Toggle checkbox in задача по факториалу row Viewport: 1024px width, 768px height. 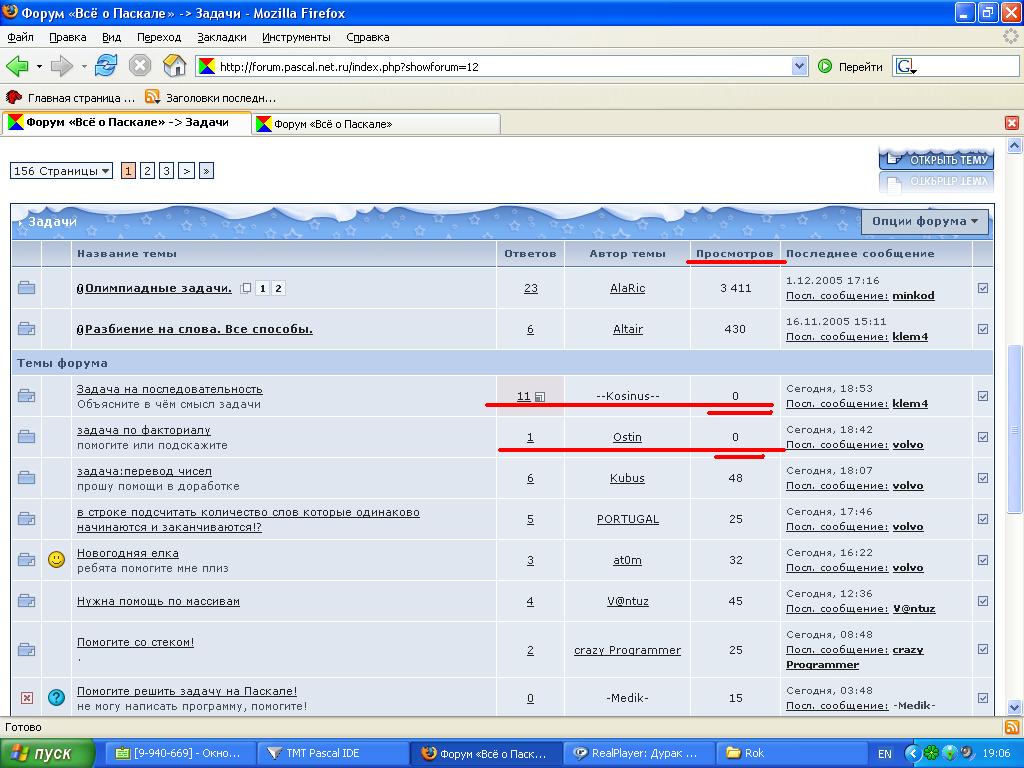(x=982, y=437)
